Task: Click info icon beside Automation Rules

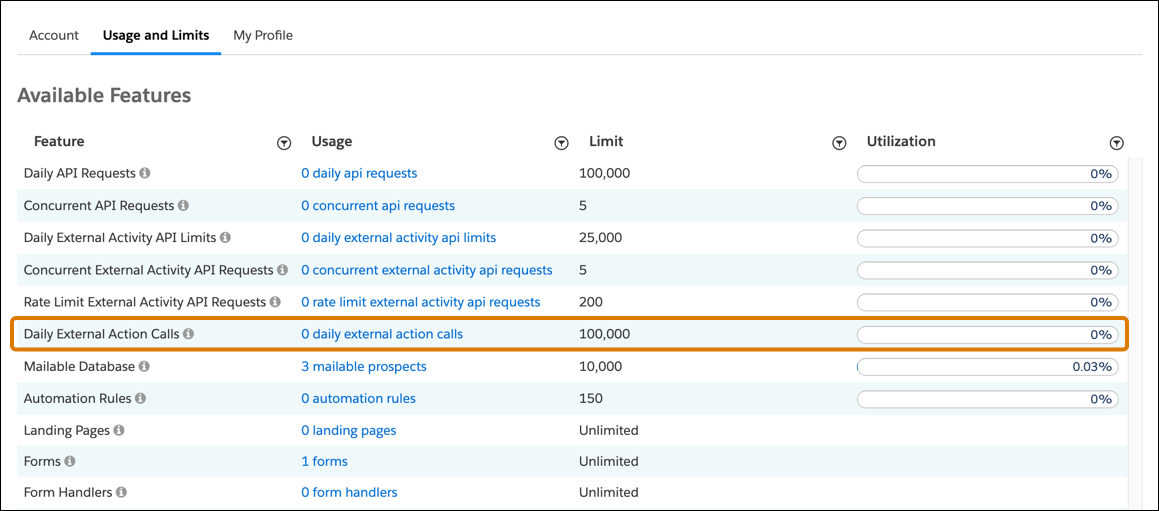Action: (140, 399)
